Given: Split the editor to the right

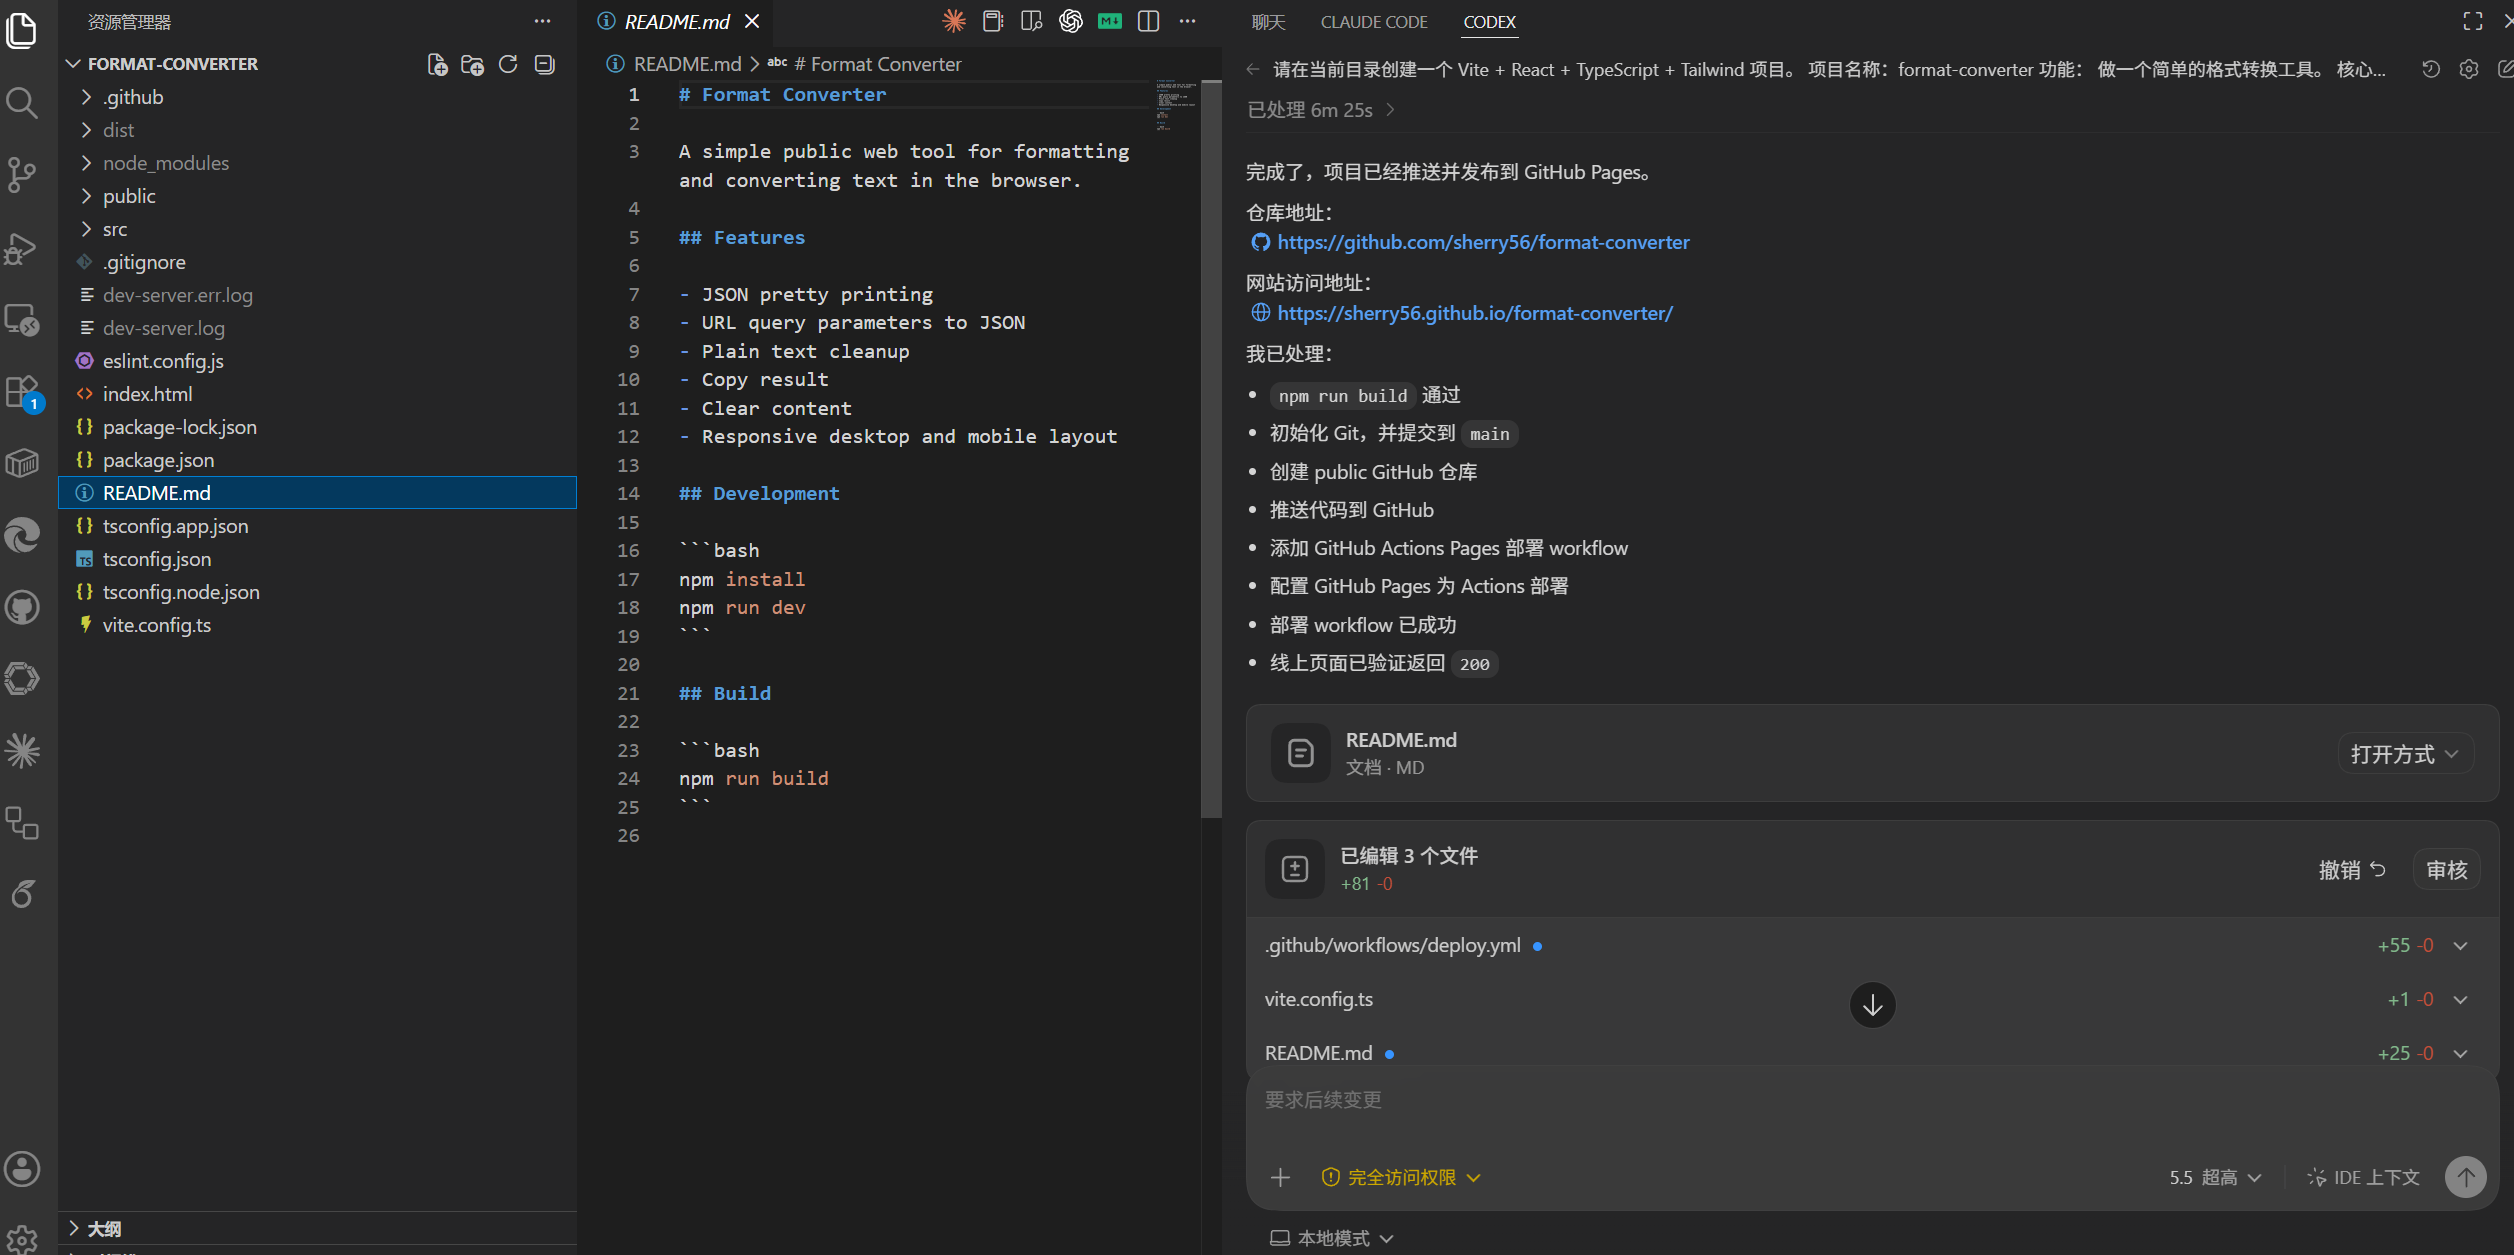Looking at the screenshot, I should (x=1149, y=21).
